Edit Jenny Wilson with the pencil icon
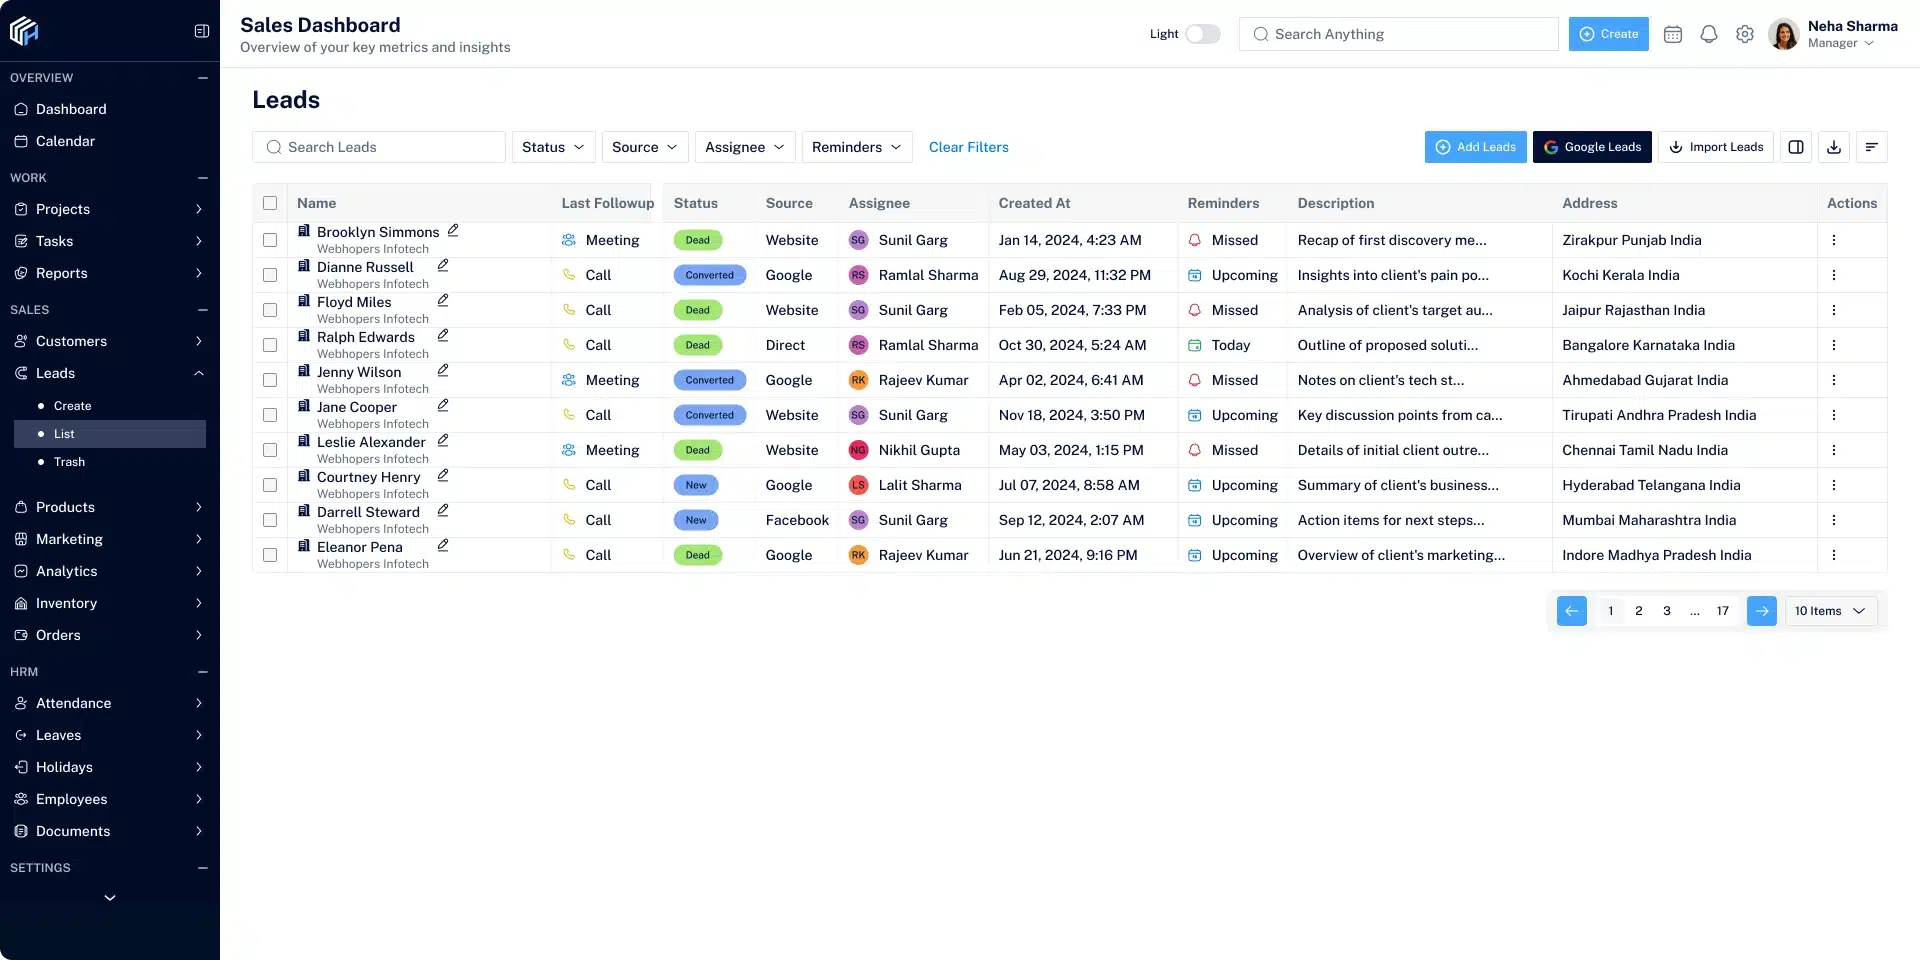Image resolution: width=1920 pixels, height=960 pixels. [443, 370]
